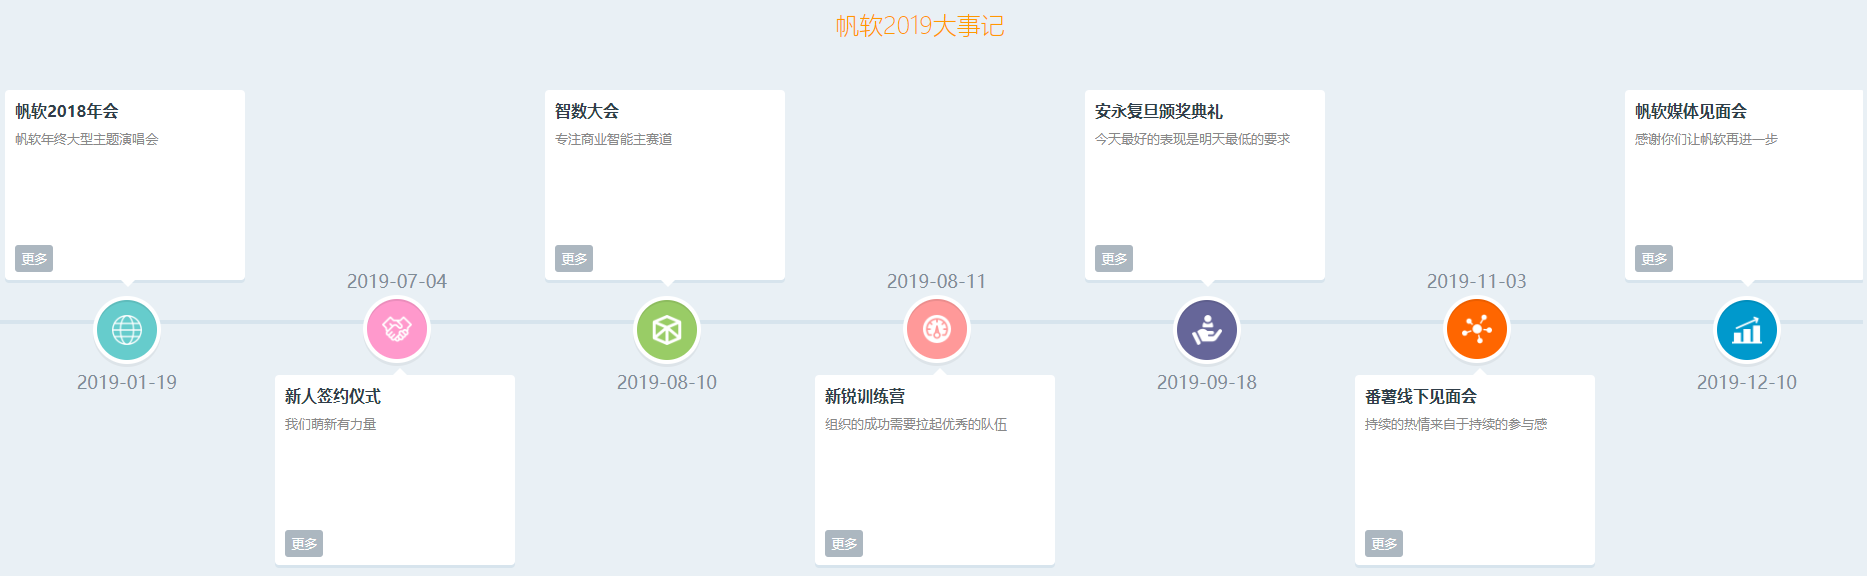Screen dimensions: 1867x576
Task: Click the 2019-07-04 date label
Action: click(397, 281)
